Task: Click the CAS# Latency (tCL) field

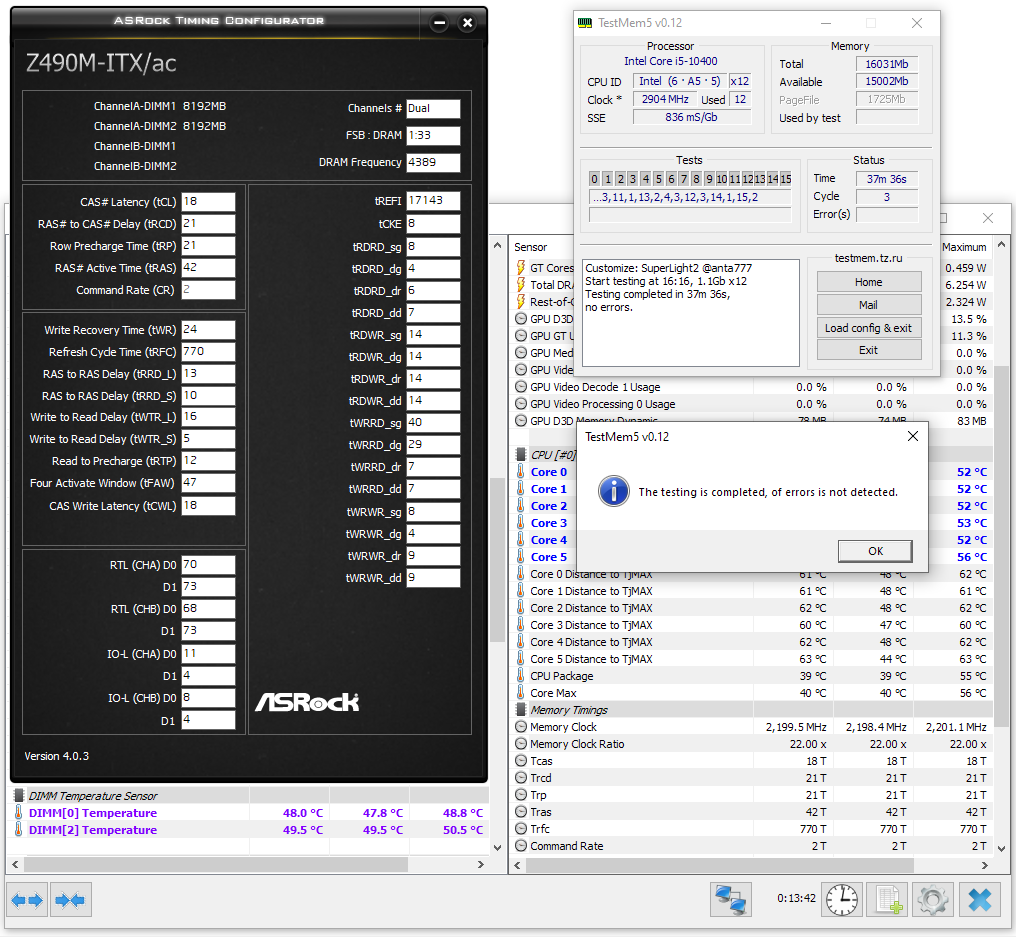Action: (x=208, y=202)
